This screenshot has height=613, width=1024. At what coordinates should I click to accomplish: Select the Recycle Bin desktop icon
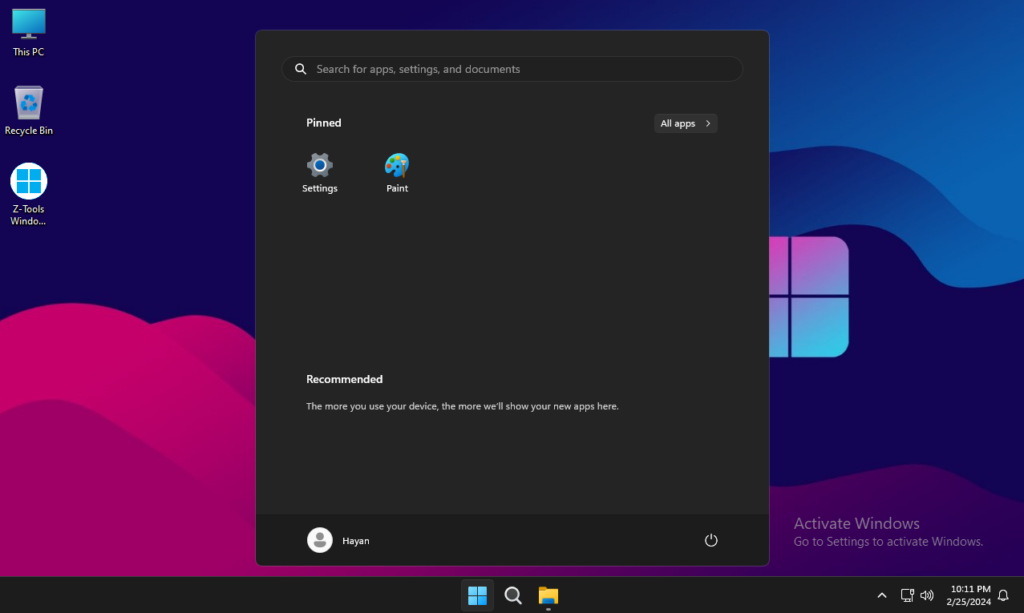pyautogui.click(x=28, y=108)
